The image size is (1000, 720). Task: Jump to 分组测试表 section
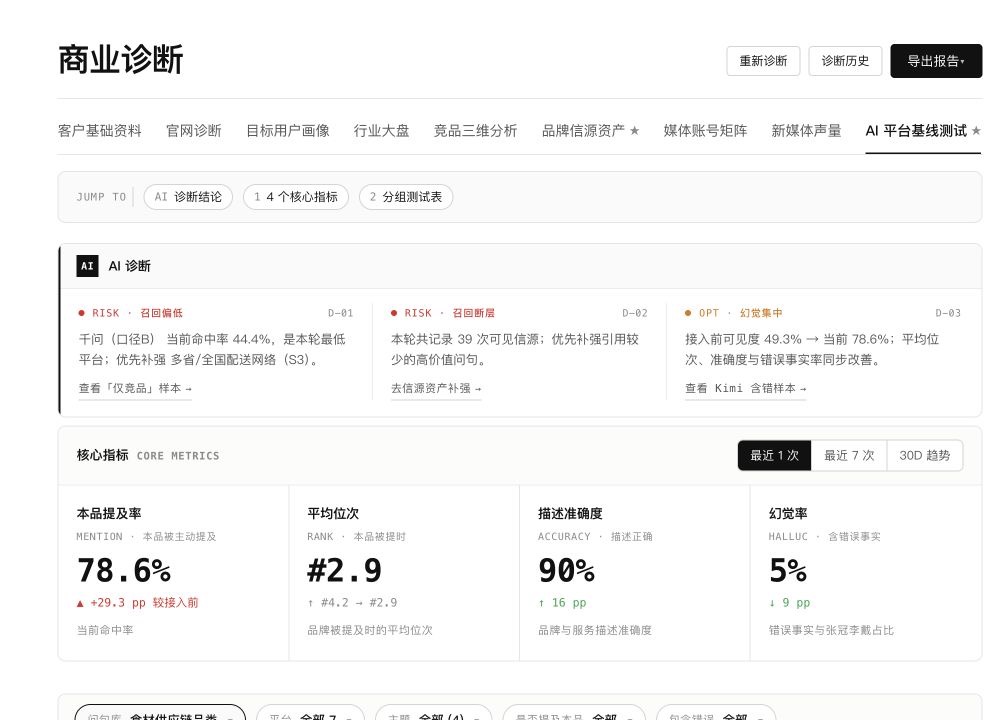click(406, 197)
